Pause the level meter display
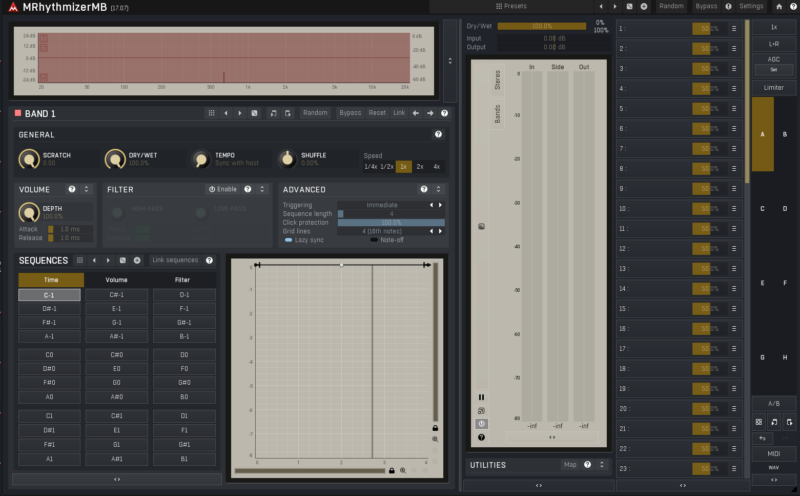This screenshot has height=496, width=800. point(481,397)
